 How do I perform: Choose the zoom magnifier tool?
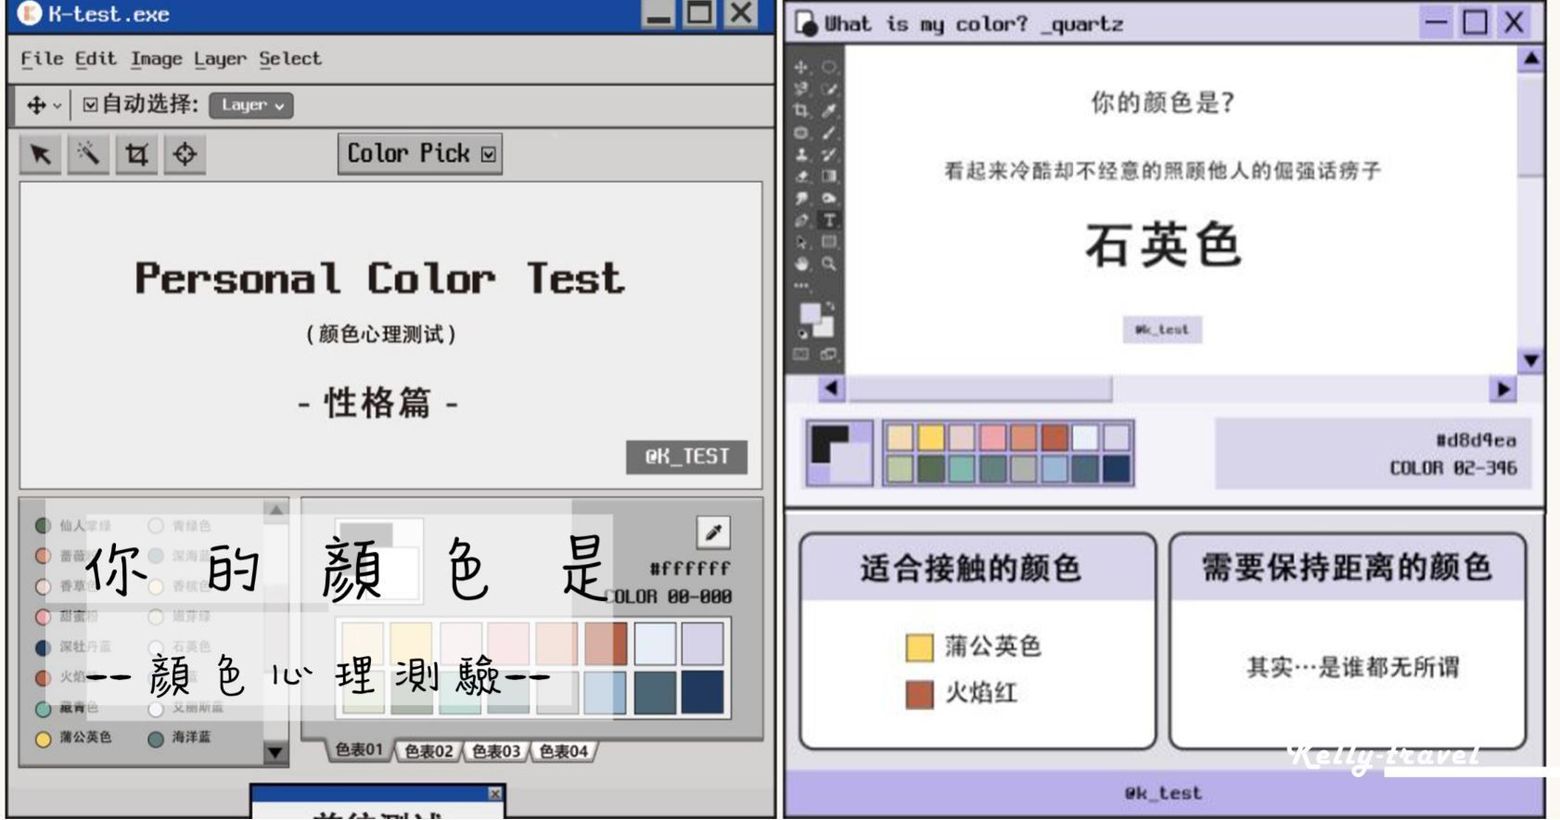pos(829,264)
